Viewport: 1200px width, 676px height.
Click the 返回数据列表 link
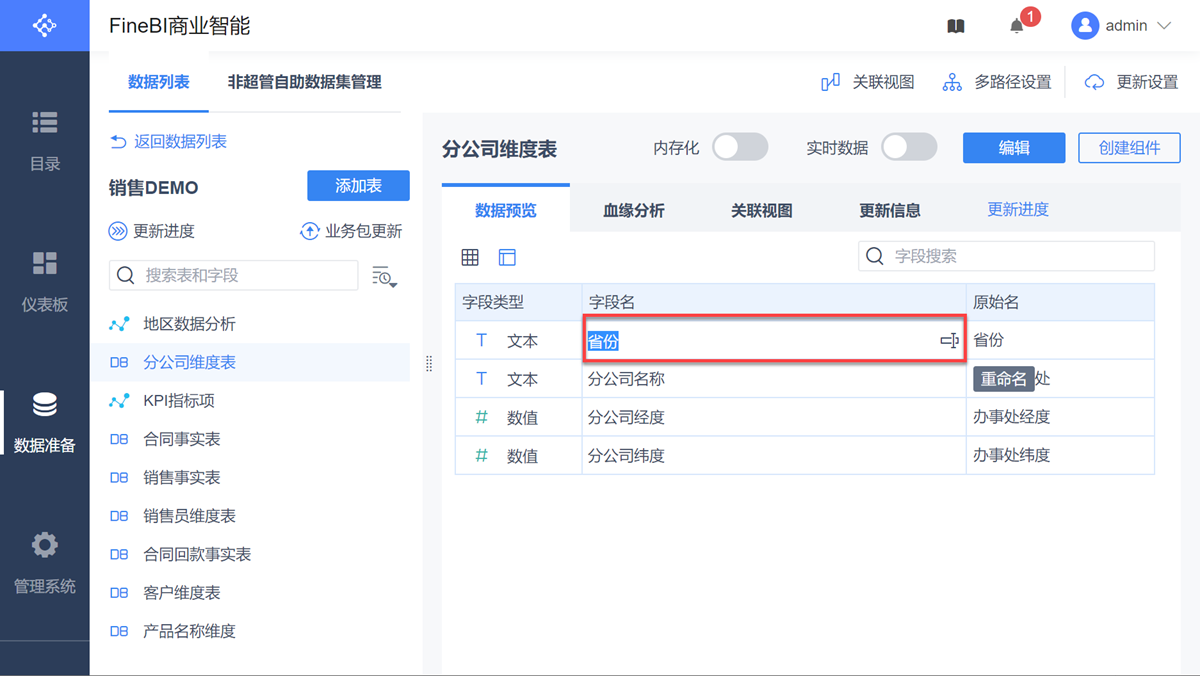pyautogui.click(x=168, y=142)
